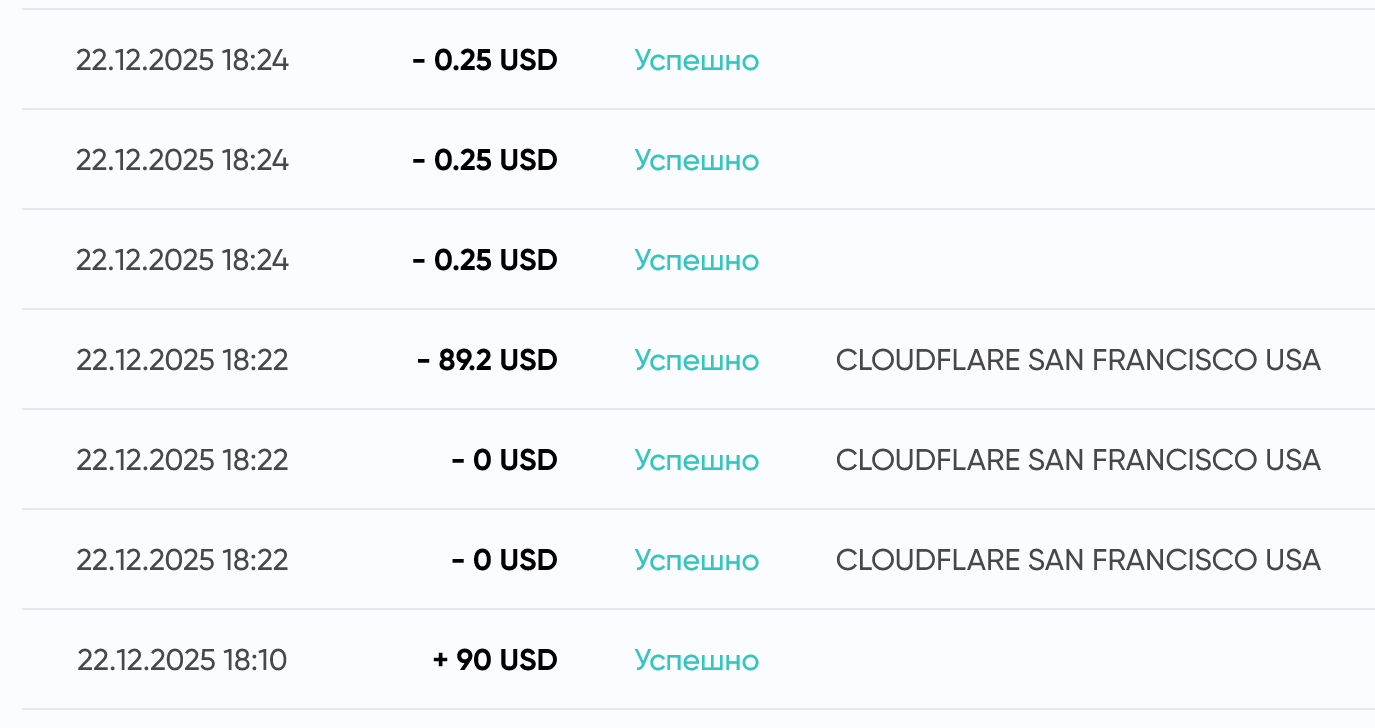The height and width of the screenshot is (728, 1375).
Task: Click "Успешно" status for the -89.2 USD charge
Action: (697, 360)
